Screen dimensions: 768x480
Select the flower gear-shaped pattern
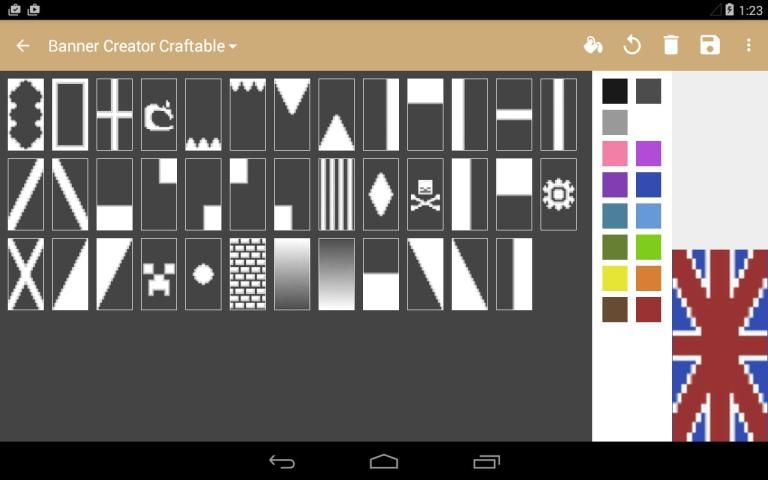pos(558,194)
